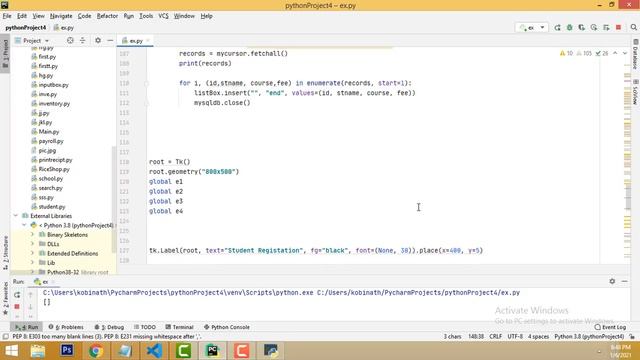This screenshot has height=360, width=640.
Task: Hide the Project tool window
Action: tap(110, 40)
